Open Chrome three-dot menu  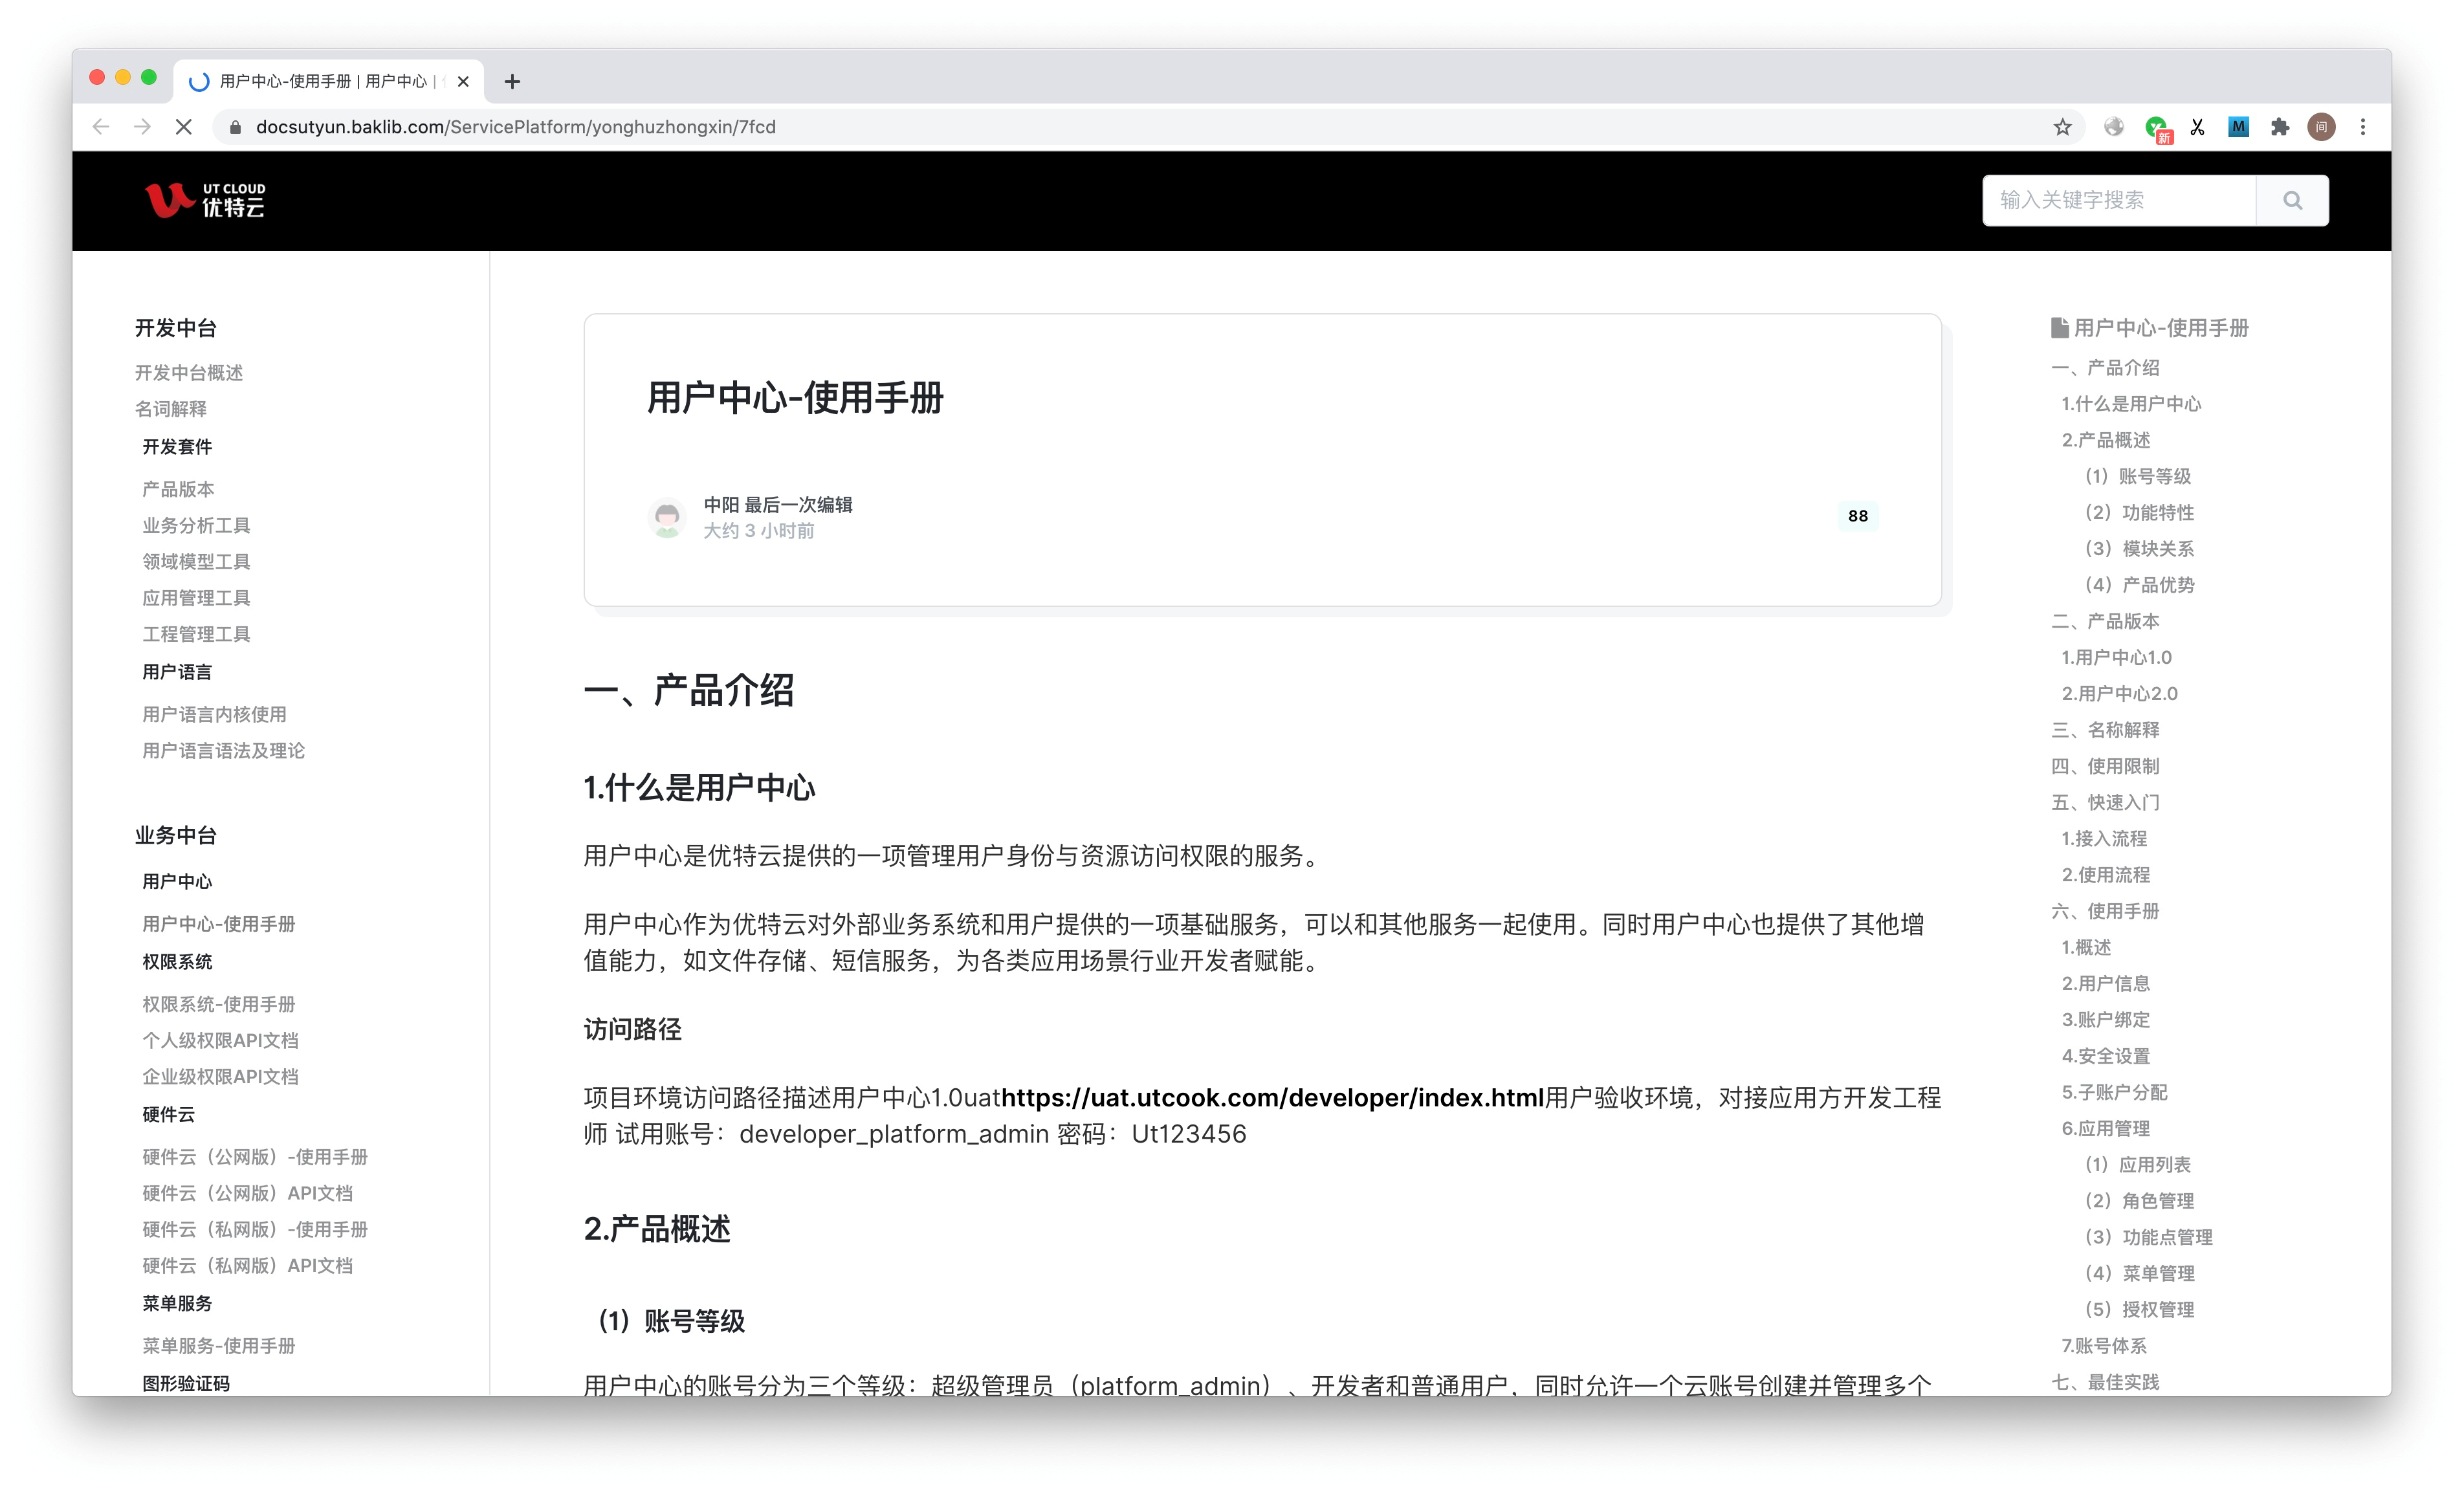(2363, 127)
